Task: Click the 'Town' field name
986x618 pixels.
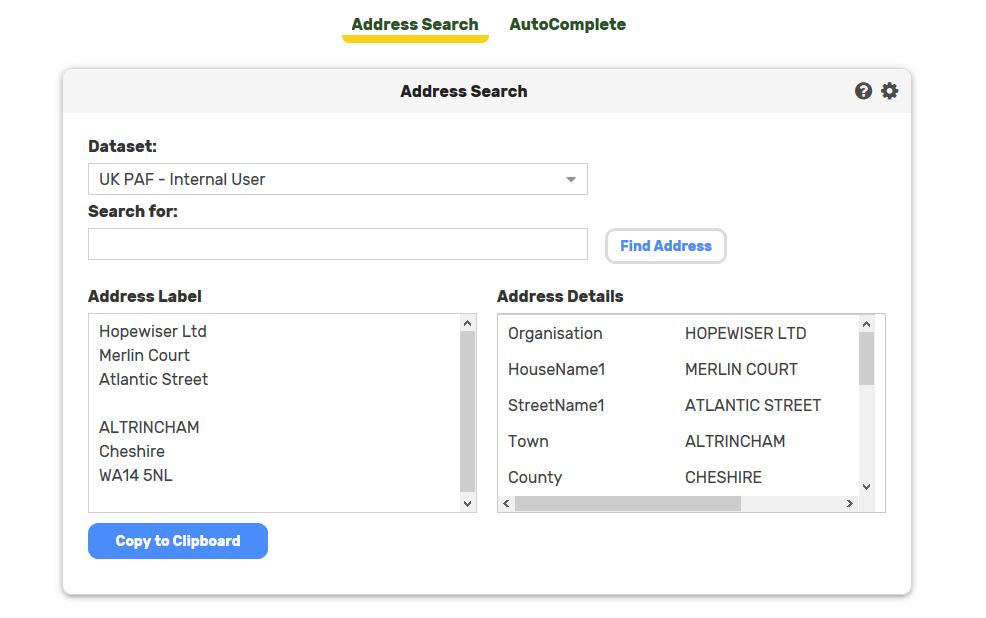Action: pyautogui.click(x=528, y=441)
